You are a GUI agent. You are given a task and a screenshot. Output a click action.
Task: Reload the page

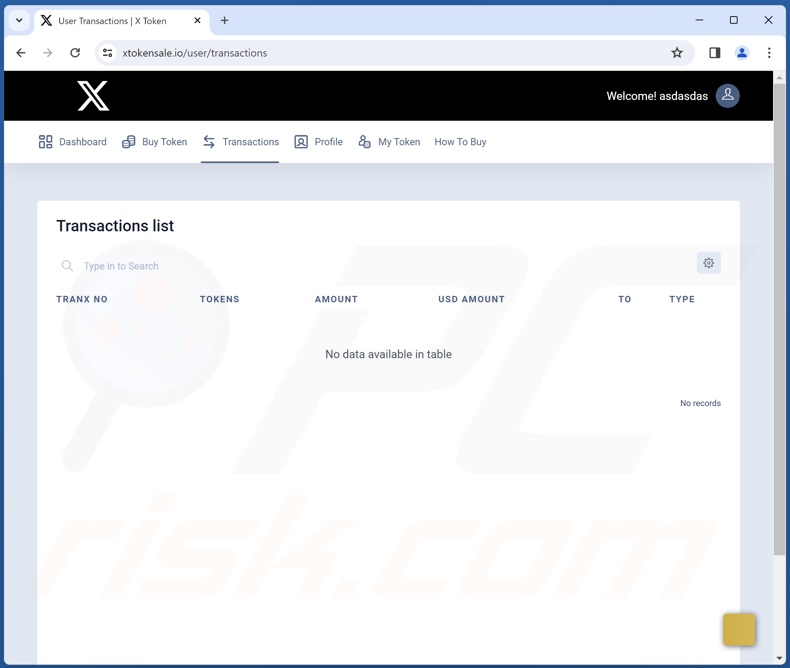tap(75, 53)
